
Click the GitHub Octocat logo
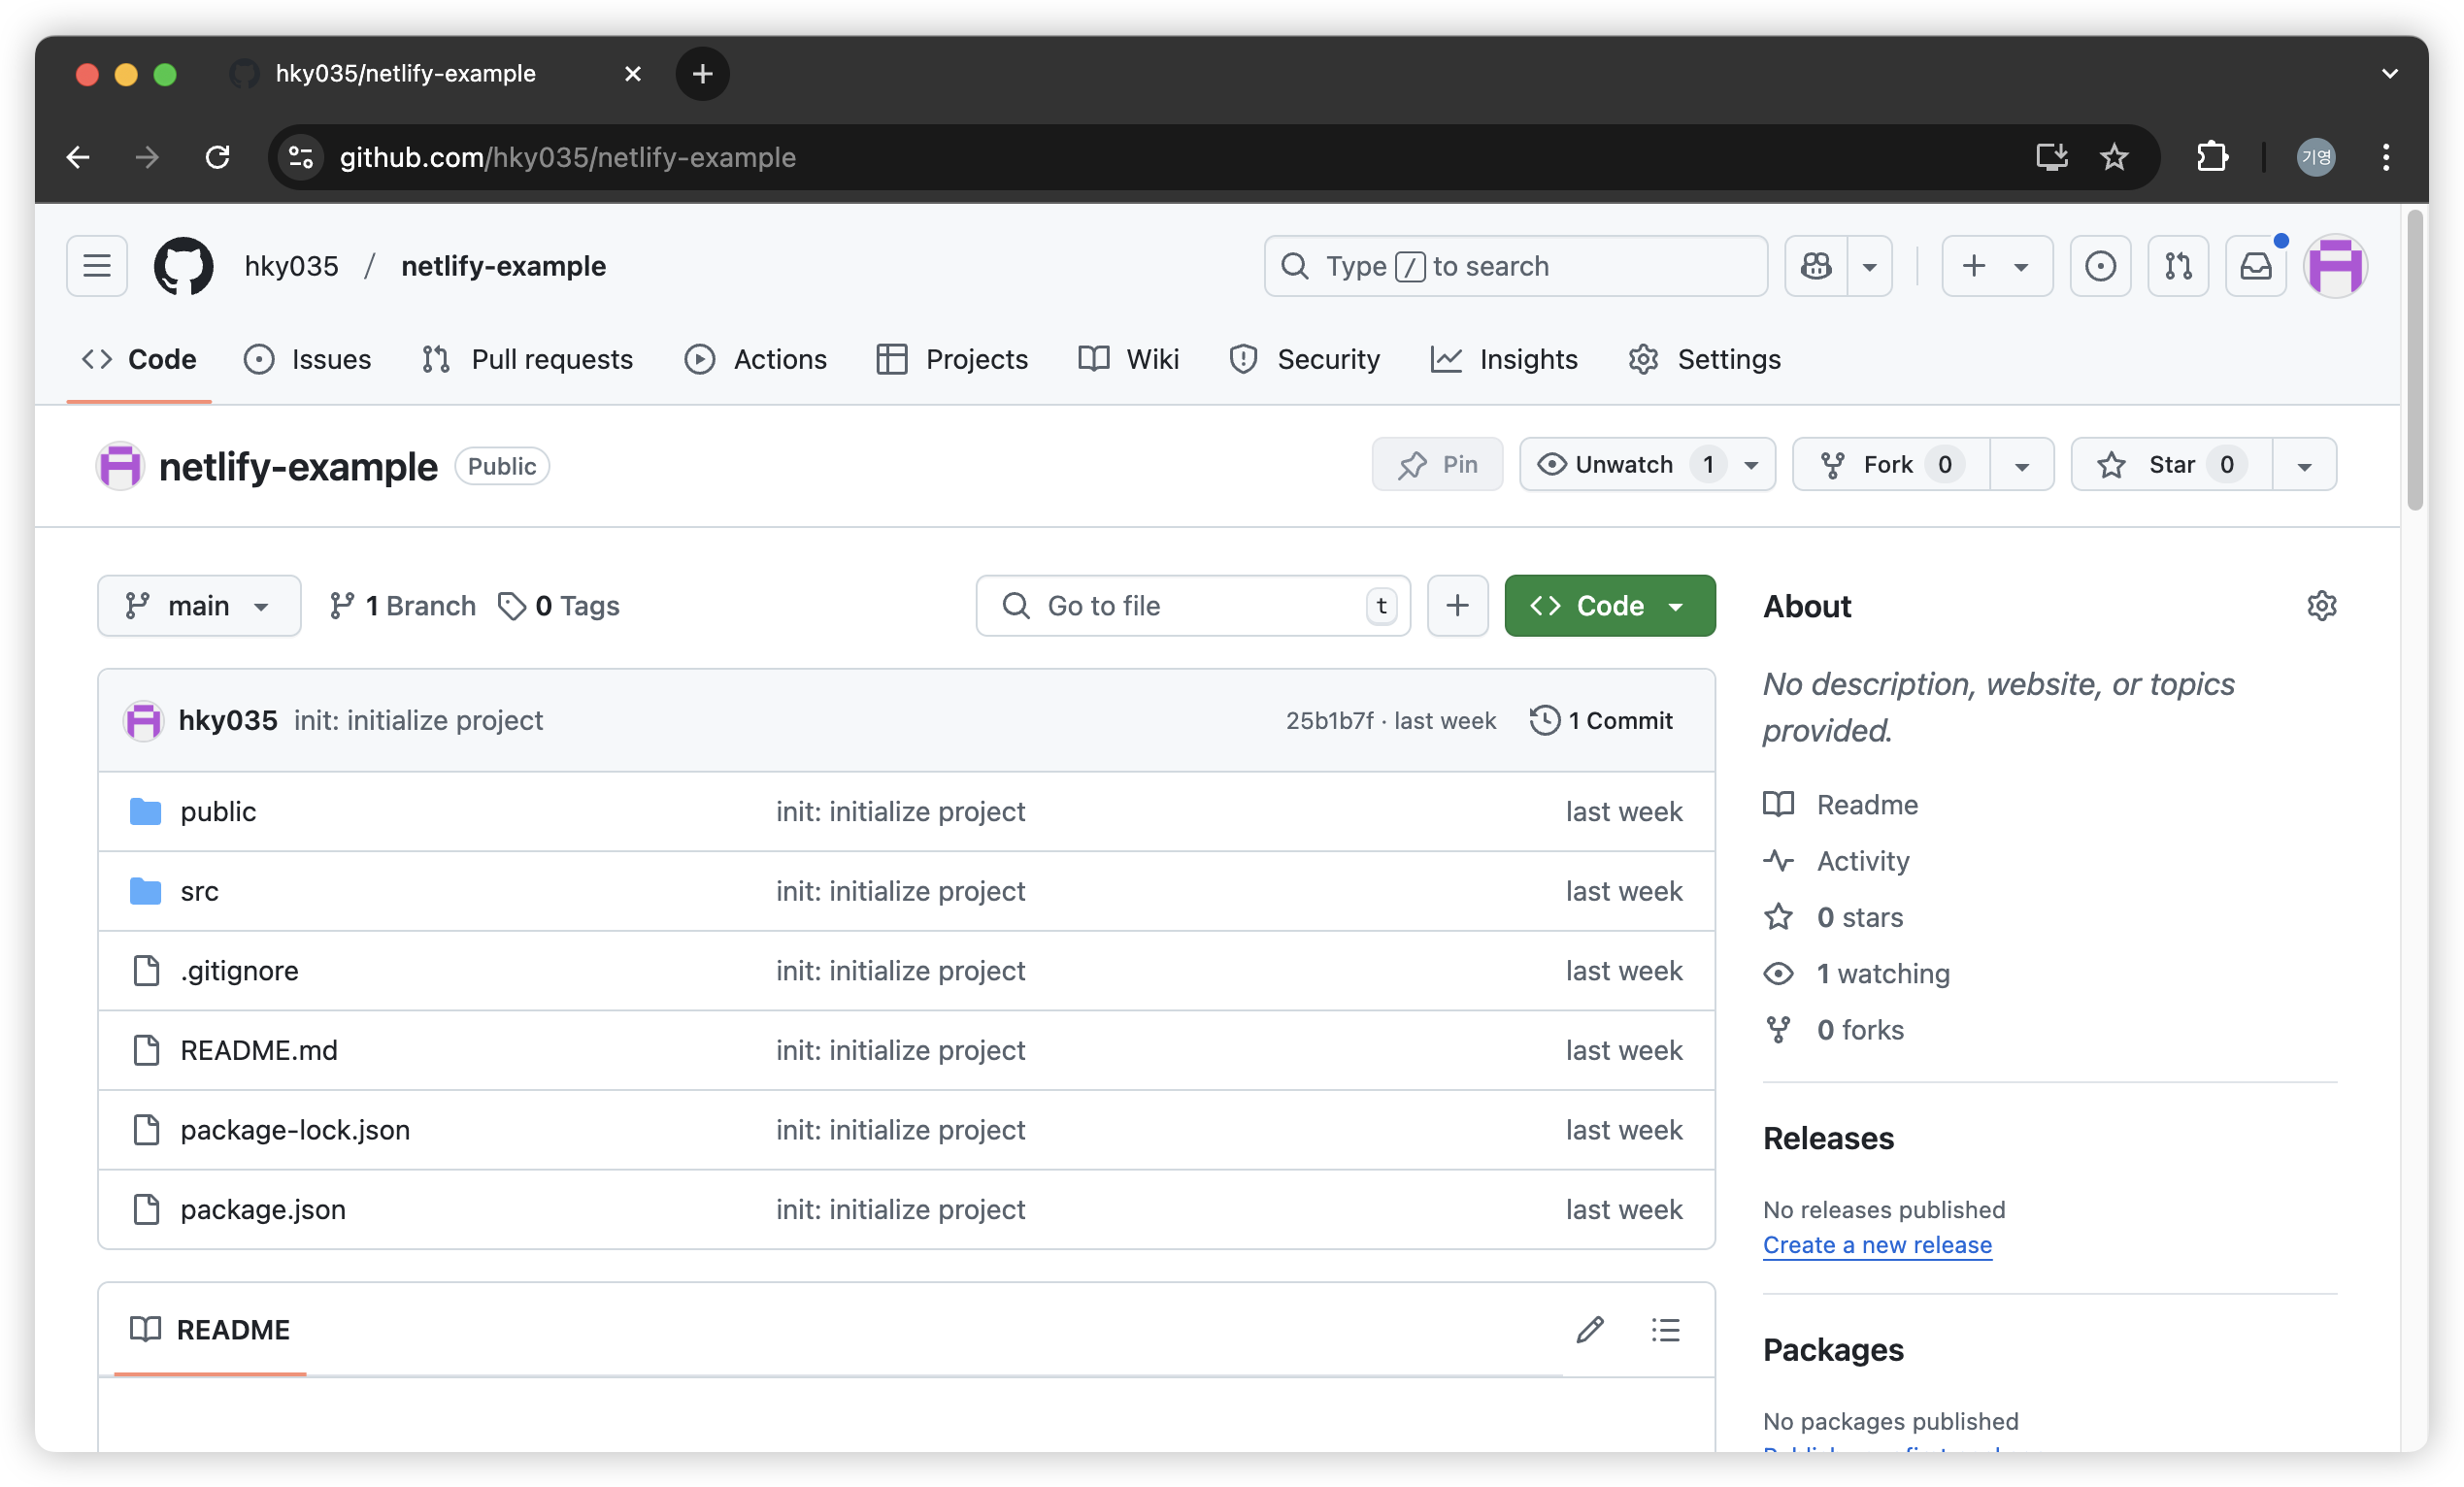(x=184, y=266)
